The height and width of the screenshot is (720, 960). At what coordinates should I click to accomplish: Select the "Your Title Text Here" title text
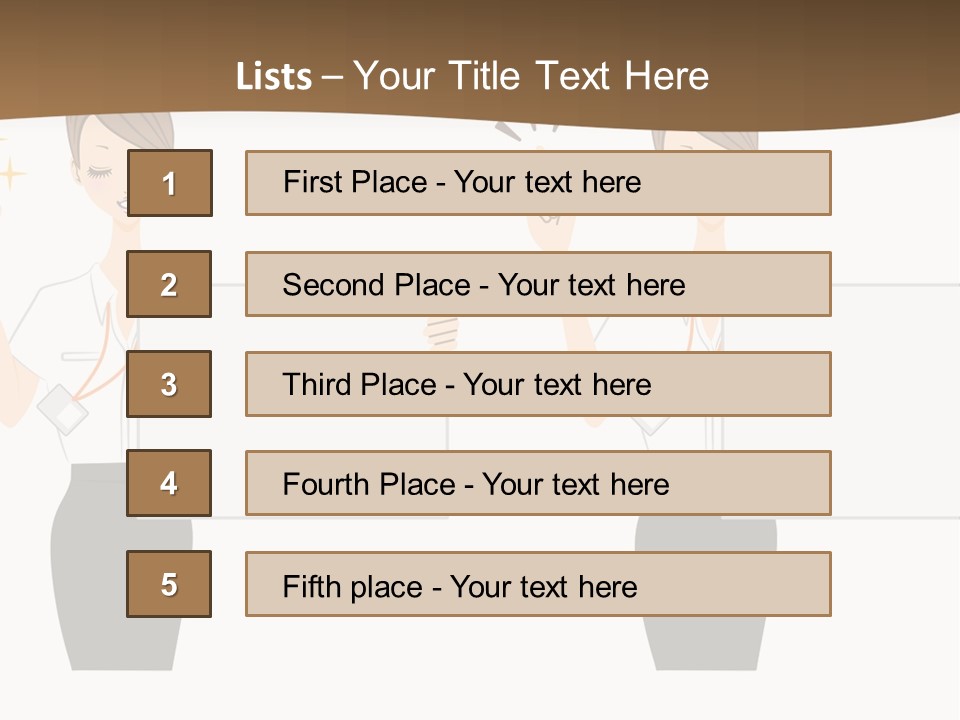[531, 76]
